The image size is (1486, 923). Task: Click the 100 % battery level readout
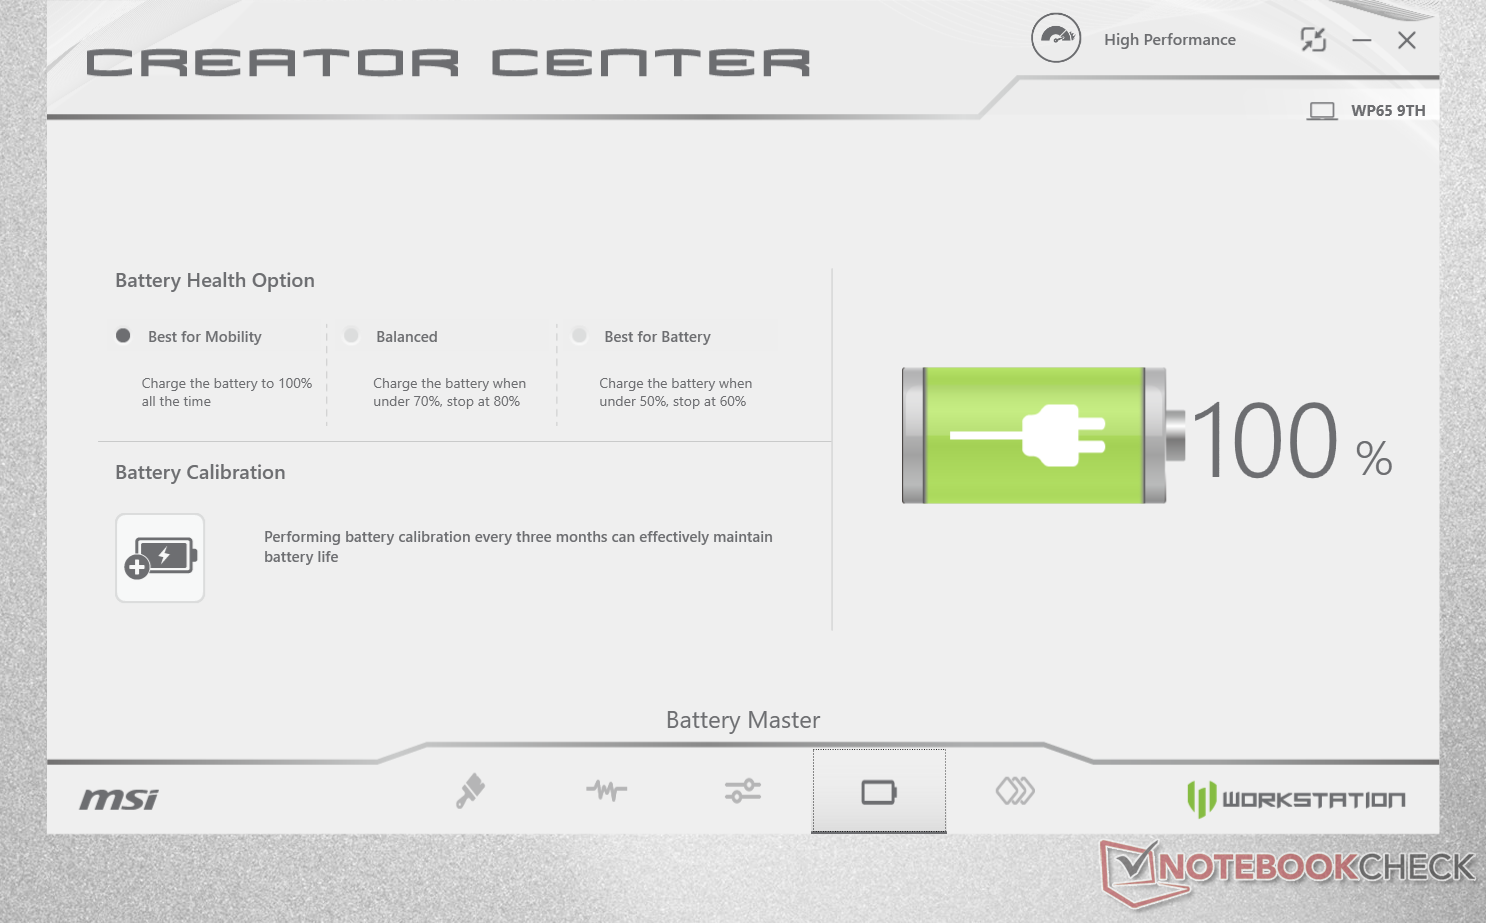1292,441
